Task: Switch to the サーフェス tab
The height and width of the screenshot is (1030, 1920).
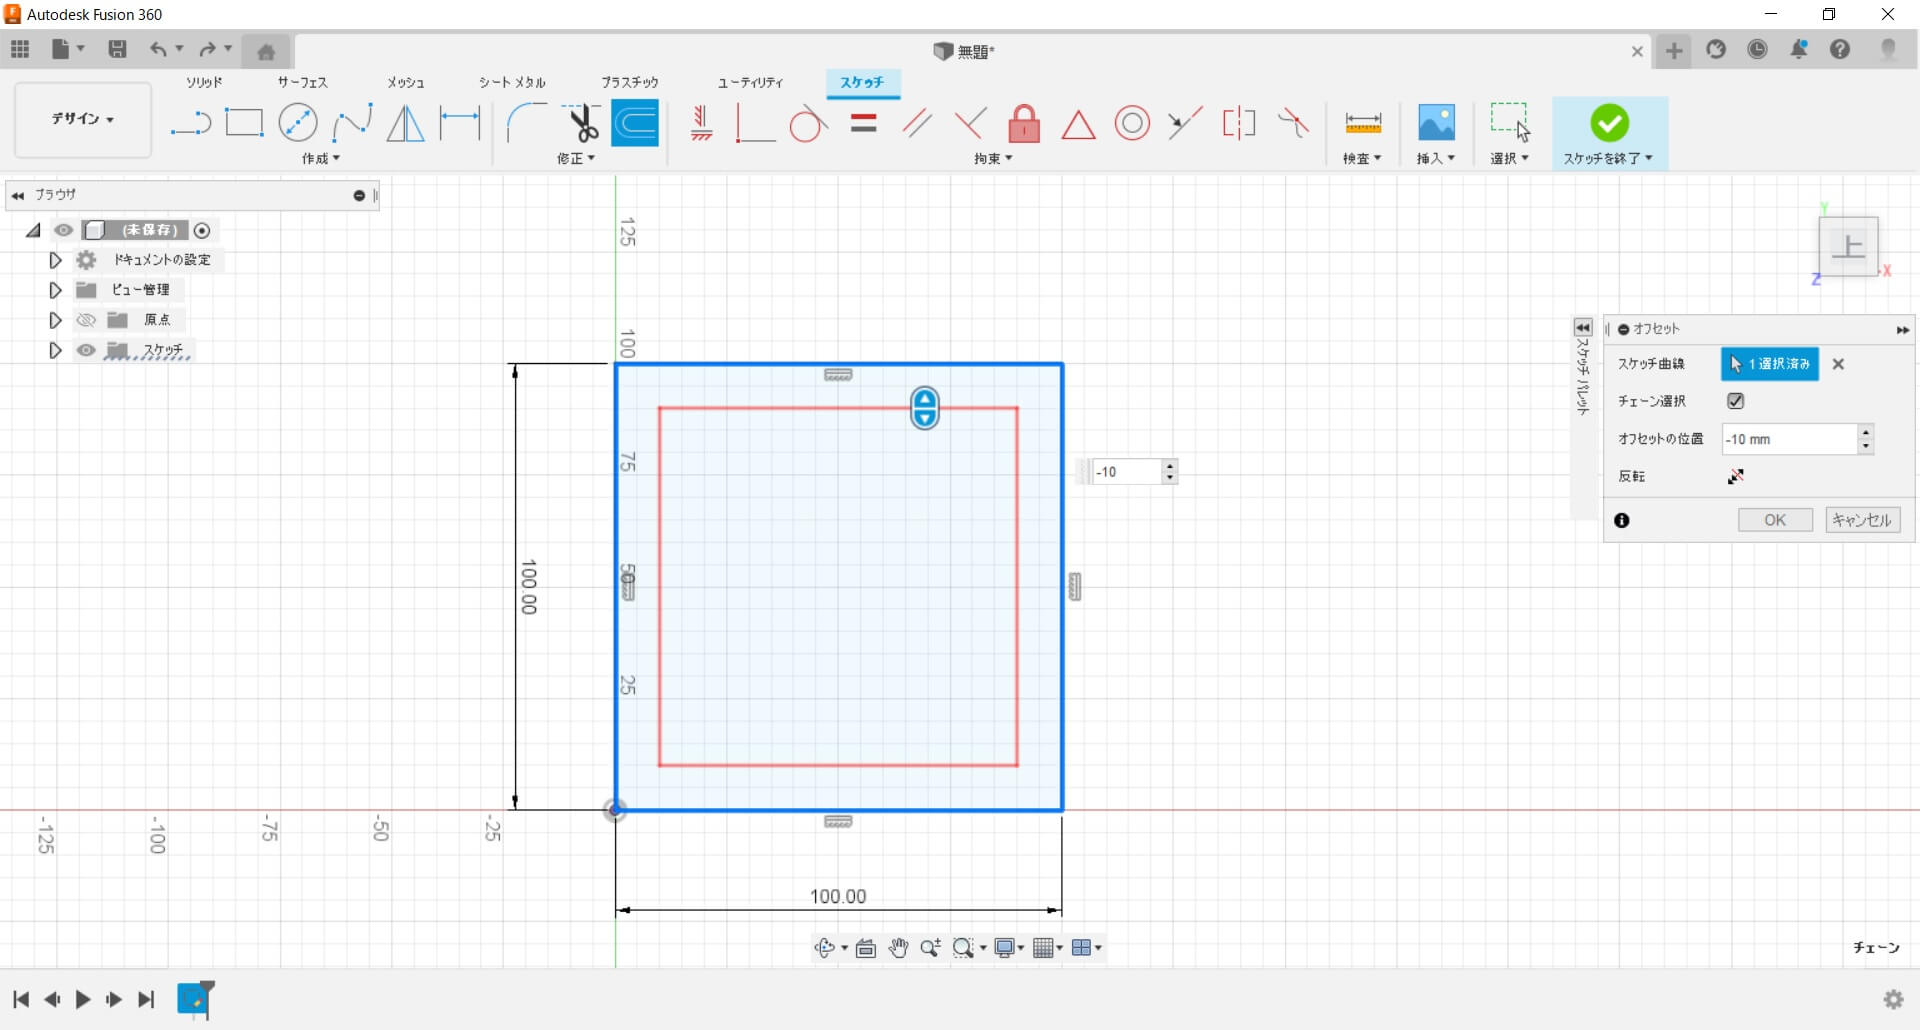Action: (302, 82)
